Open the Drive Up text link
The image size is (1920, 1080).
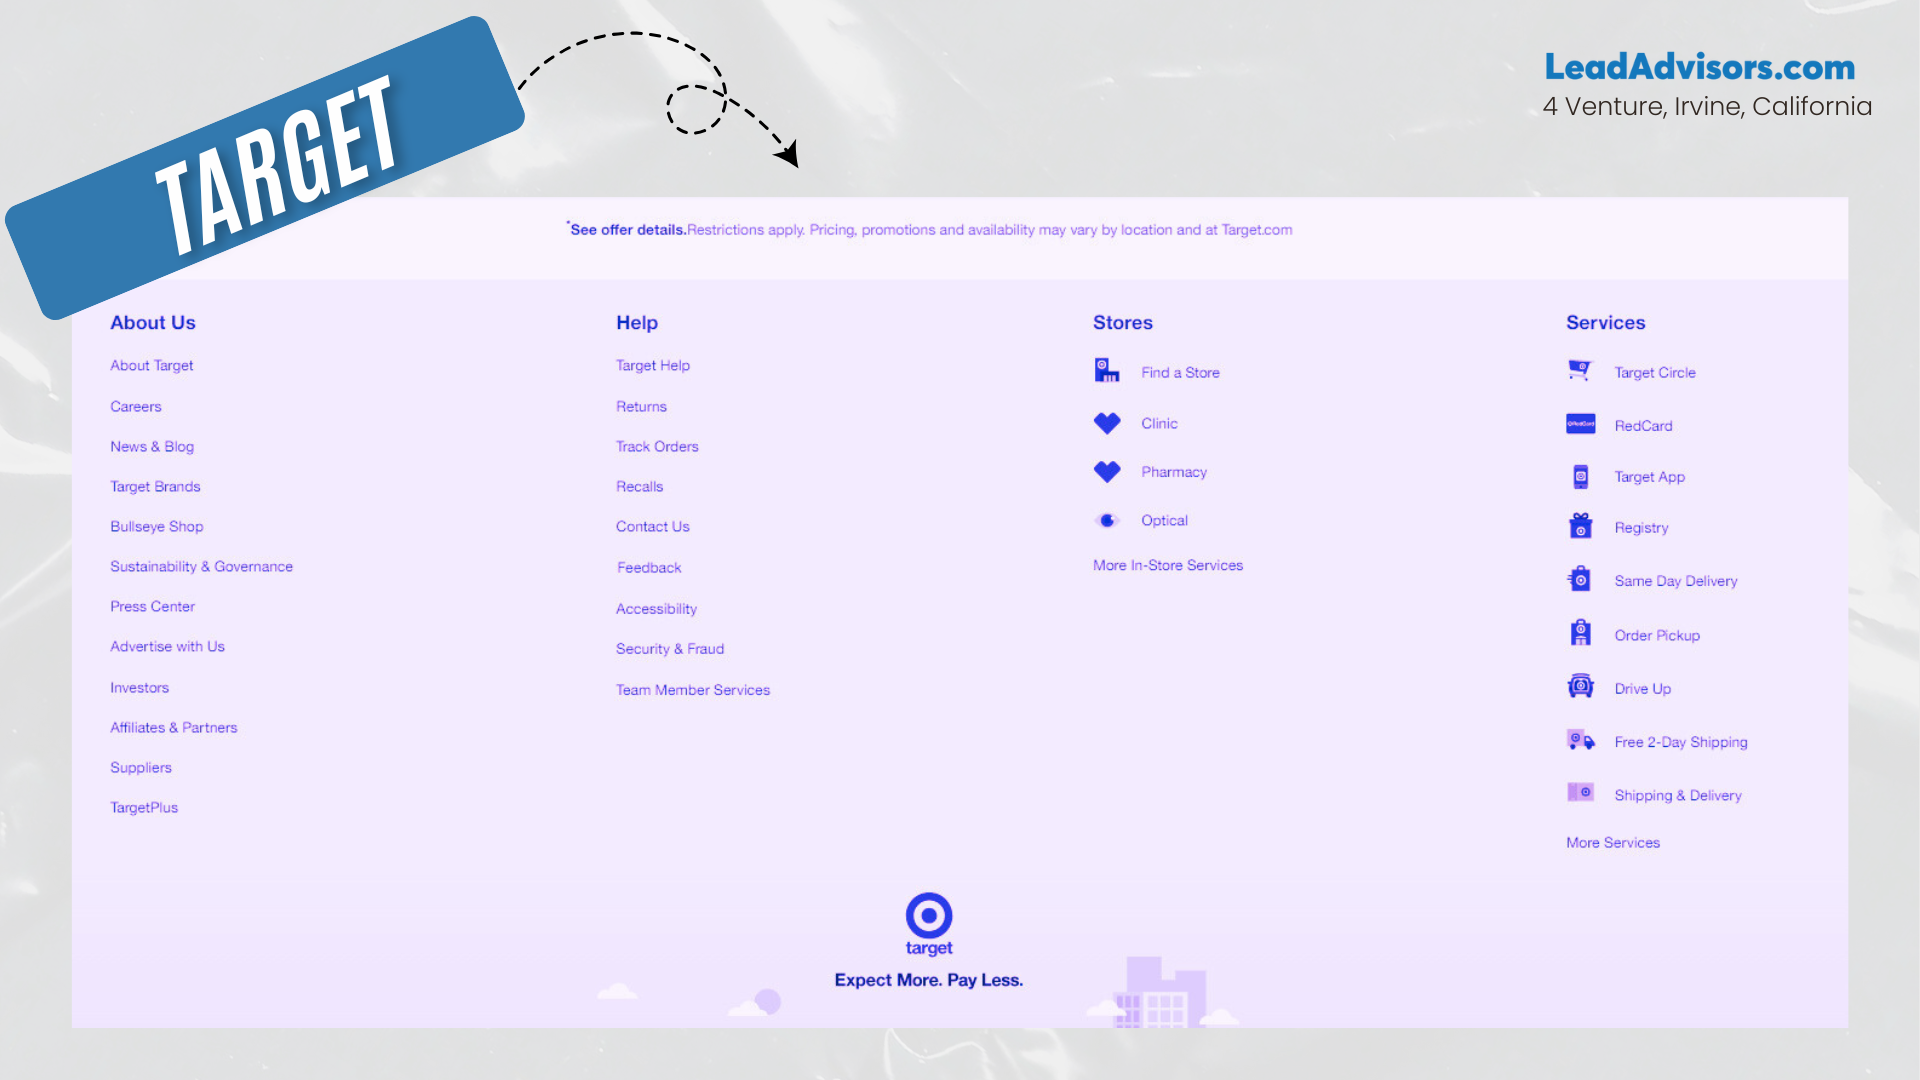click(x=1643, y=689)
